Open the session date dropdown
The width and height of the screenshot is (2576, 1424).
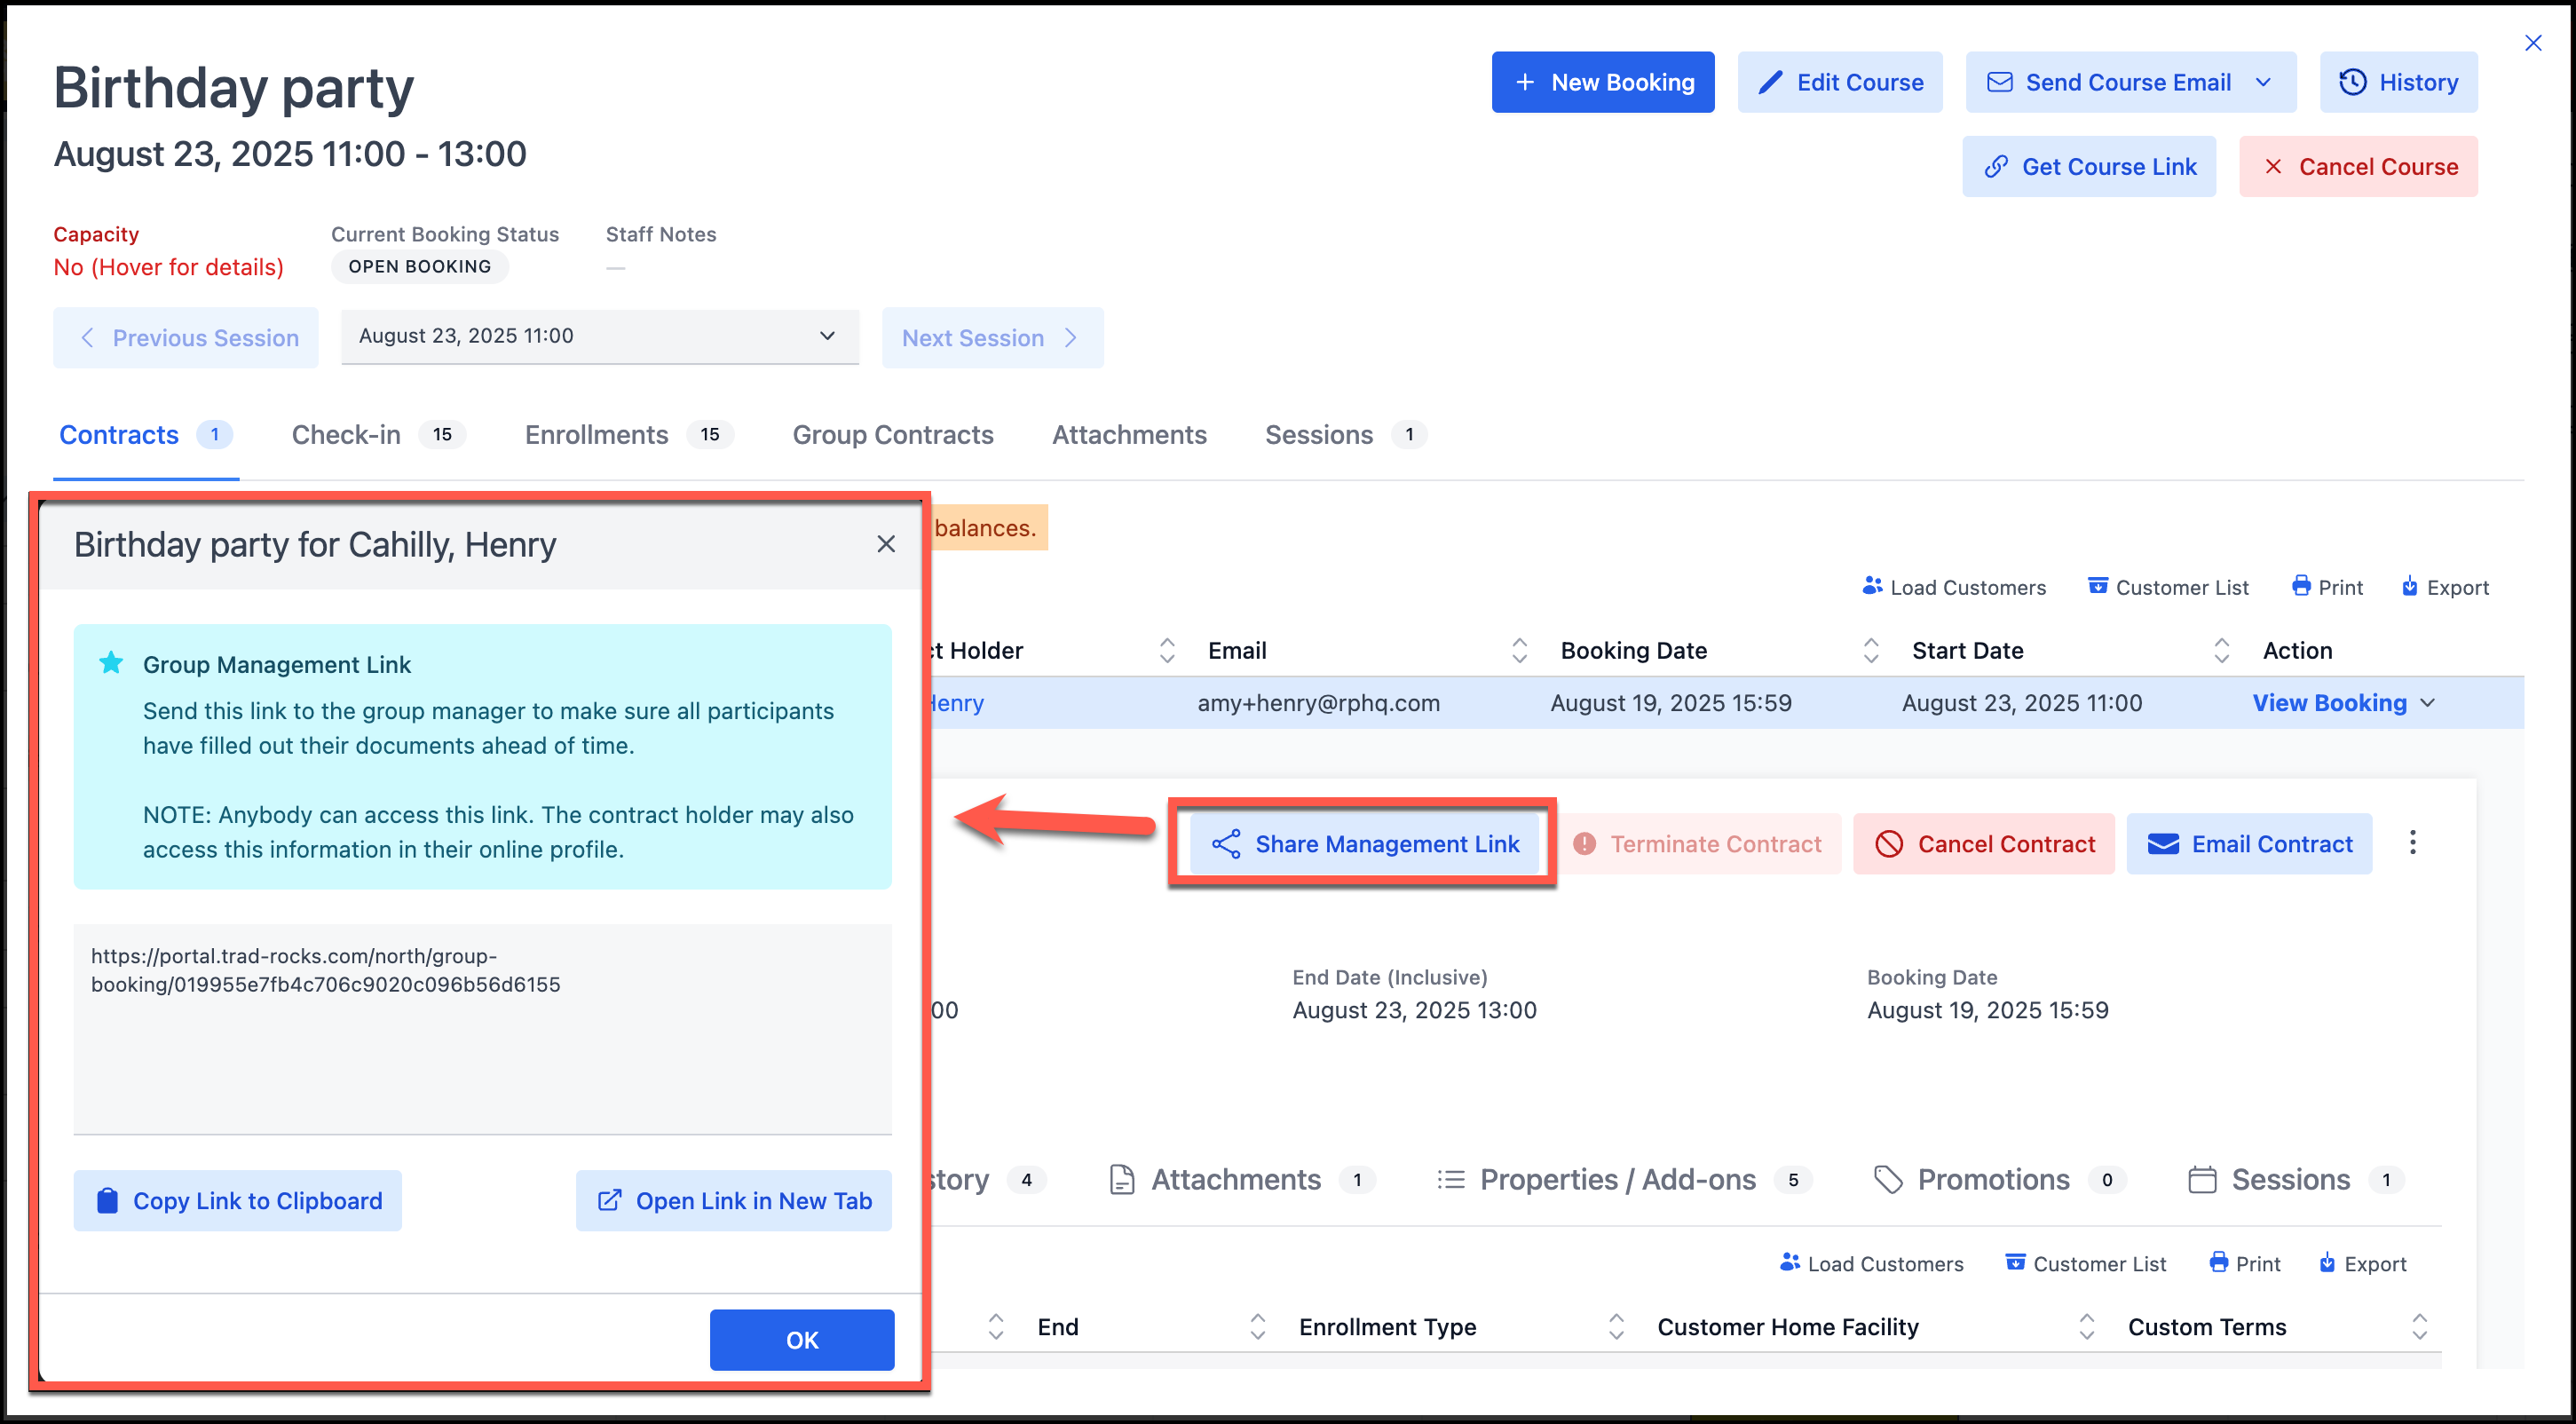[x=599, y=336]
